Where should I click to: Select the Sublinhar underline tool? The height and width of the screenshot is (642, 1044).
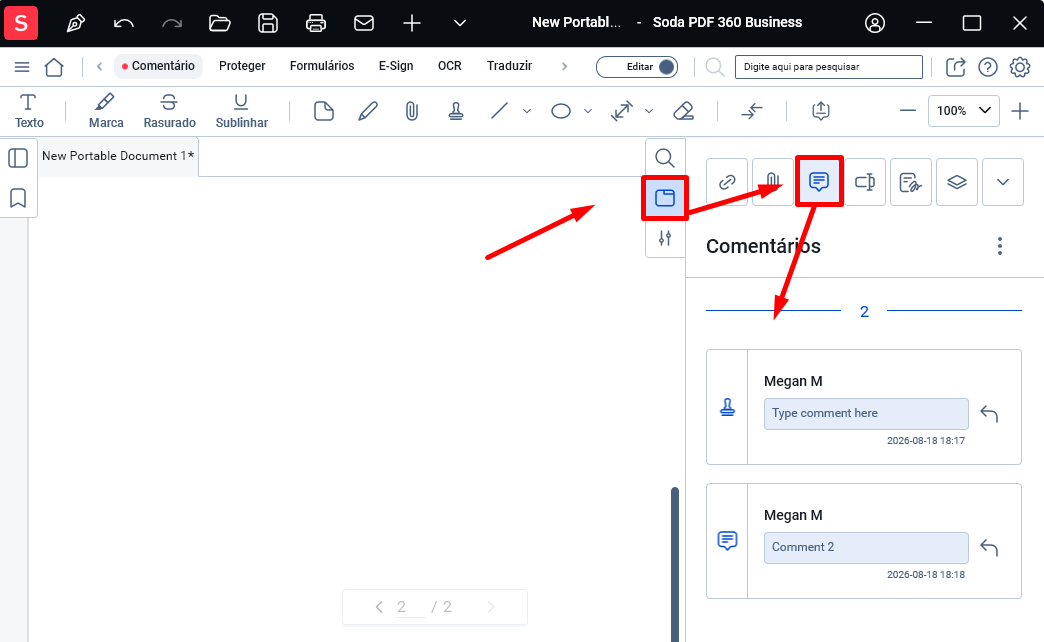pos(242,111)
